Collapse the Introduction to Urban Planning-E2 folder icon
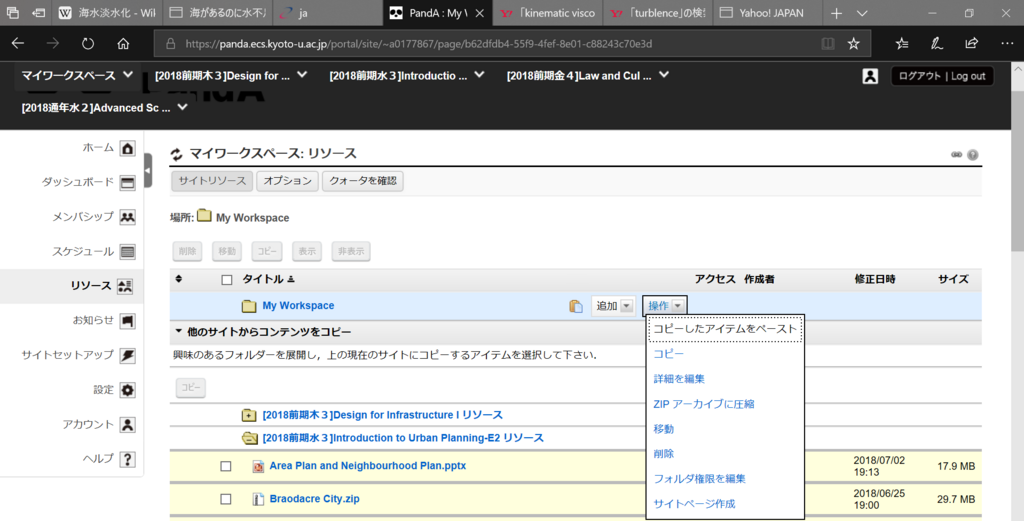1024x521 pixels. click(249, 438)
